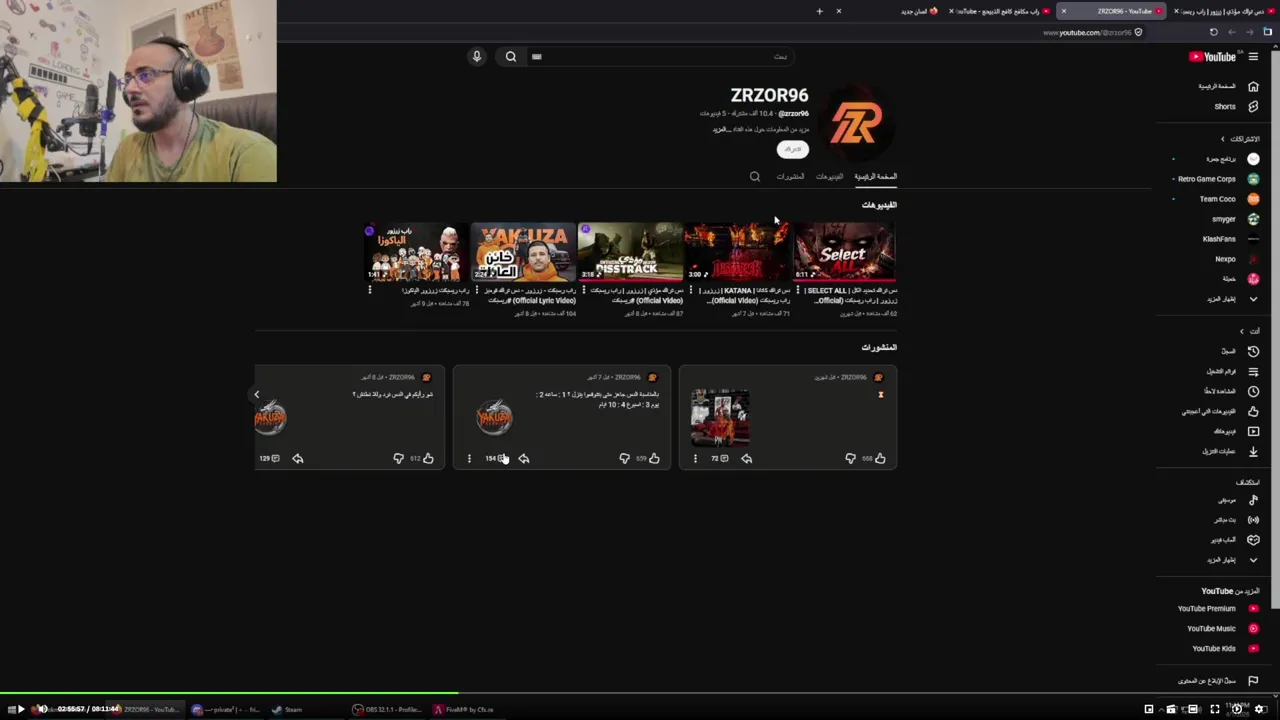This screenshot has height=720, width=1280.
Task: Go to YouTube home via logo
Action: click(x=1212, y=57)
